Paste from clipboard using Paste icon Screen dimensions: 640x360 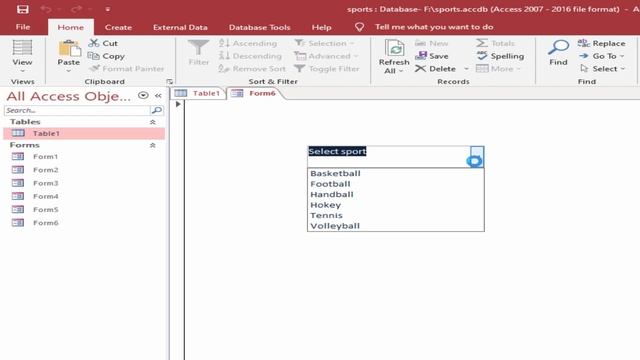[x=69, y=48]
